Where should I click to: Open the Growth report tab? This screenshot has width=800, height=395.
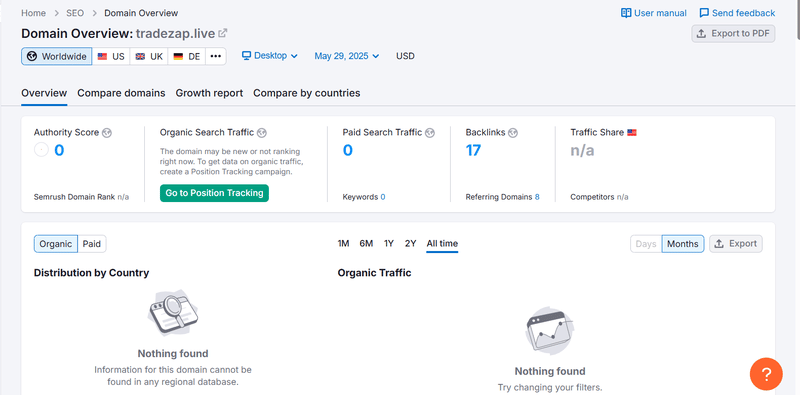pyautogui.click(x=209, y=93)
